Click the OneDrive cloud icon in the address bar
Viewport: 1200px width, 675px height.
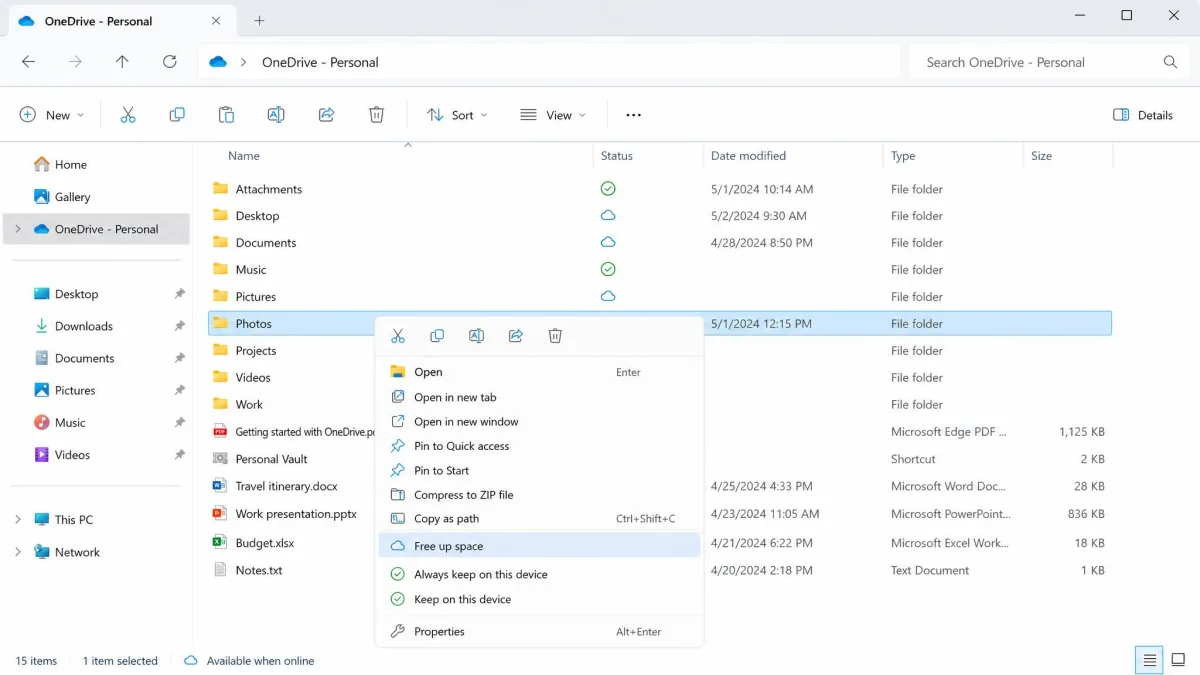(x=218, y=62)
